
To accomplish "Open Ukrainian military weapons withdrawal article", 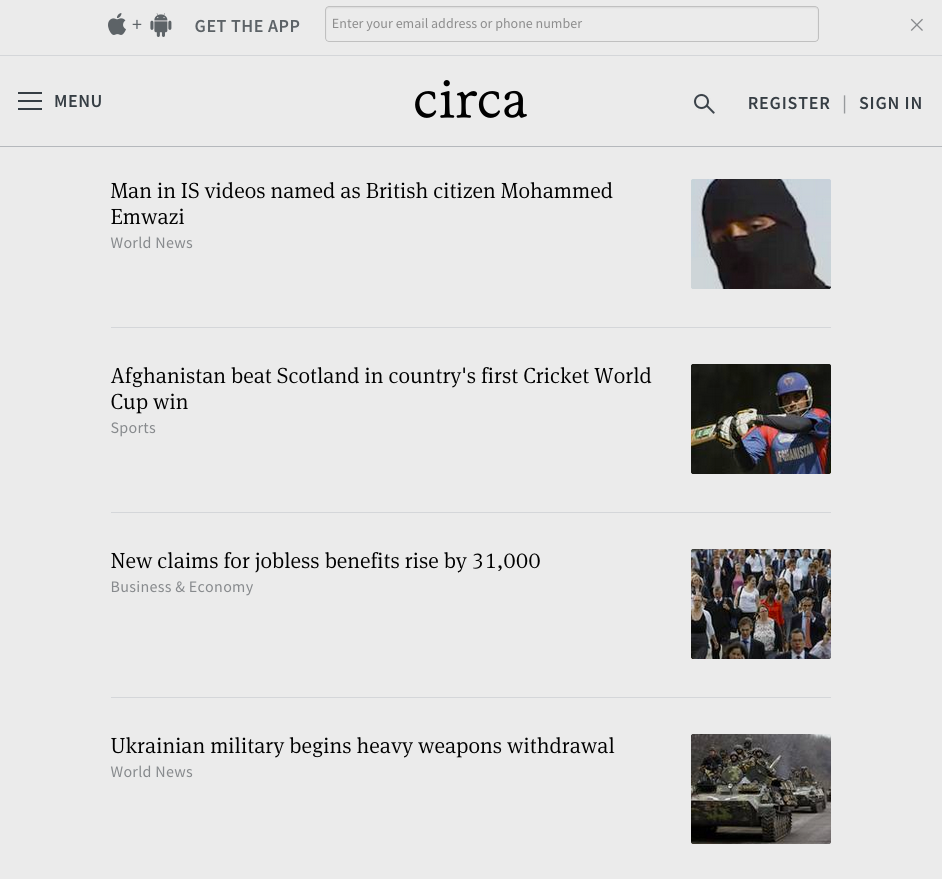I will point(362,746).
